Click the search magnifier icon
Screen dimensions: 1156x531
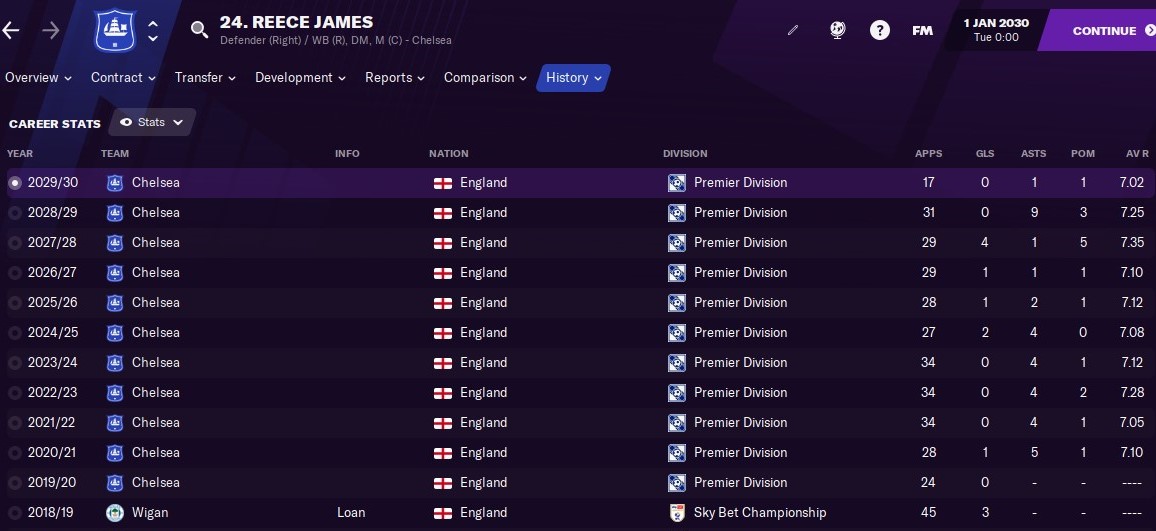pyautogui.click(x=199, y=29)
